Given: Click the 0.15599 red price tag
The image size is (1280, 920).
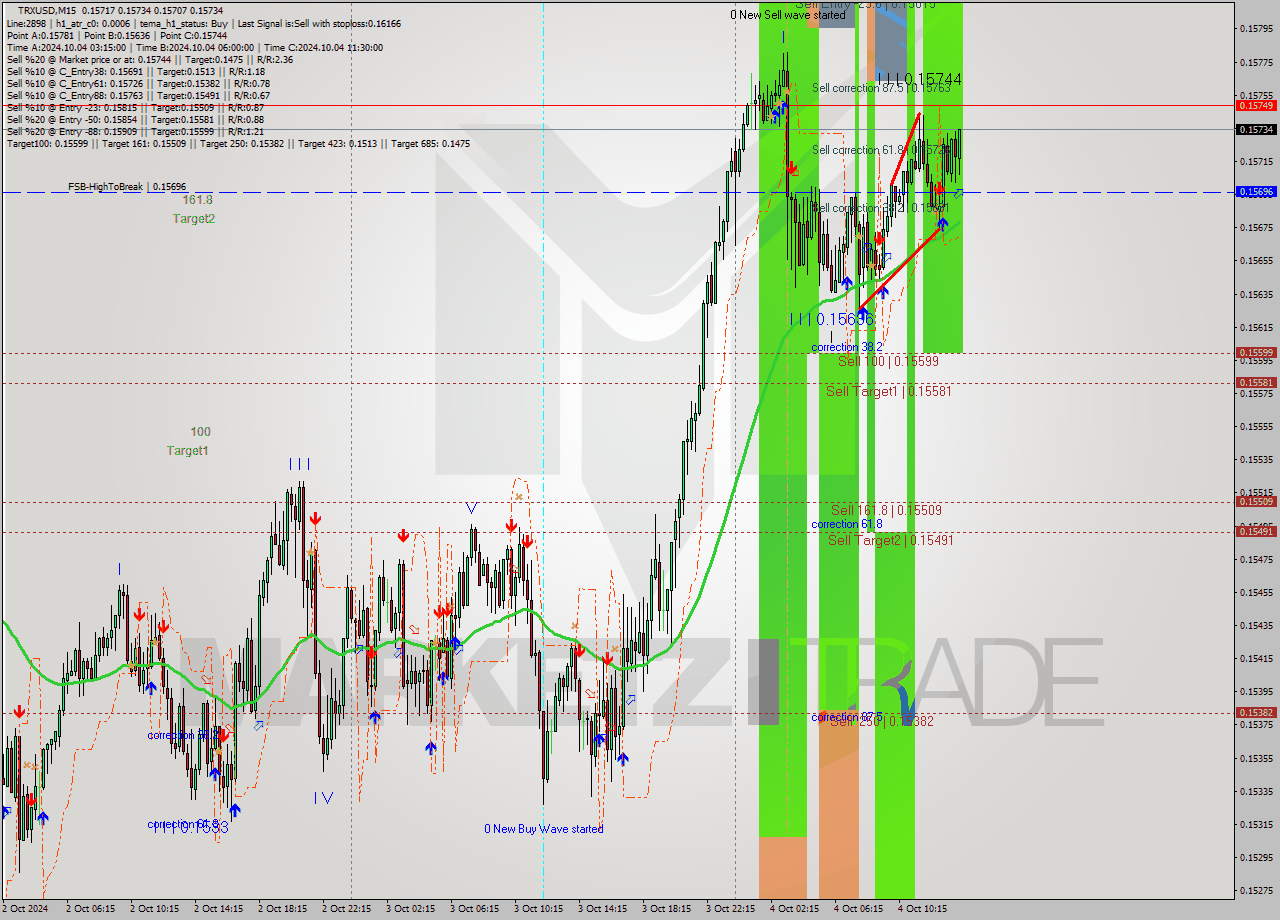Looking at the screenshot, I should coord(1256,353).
